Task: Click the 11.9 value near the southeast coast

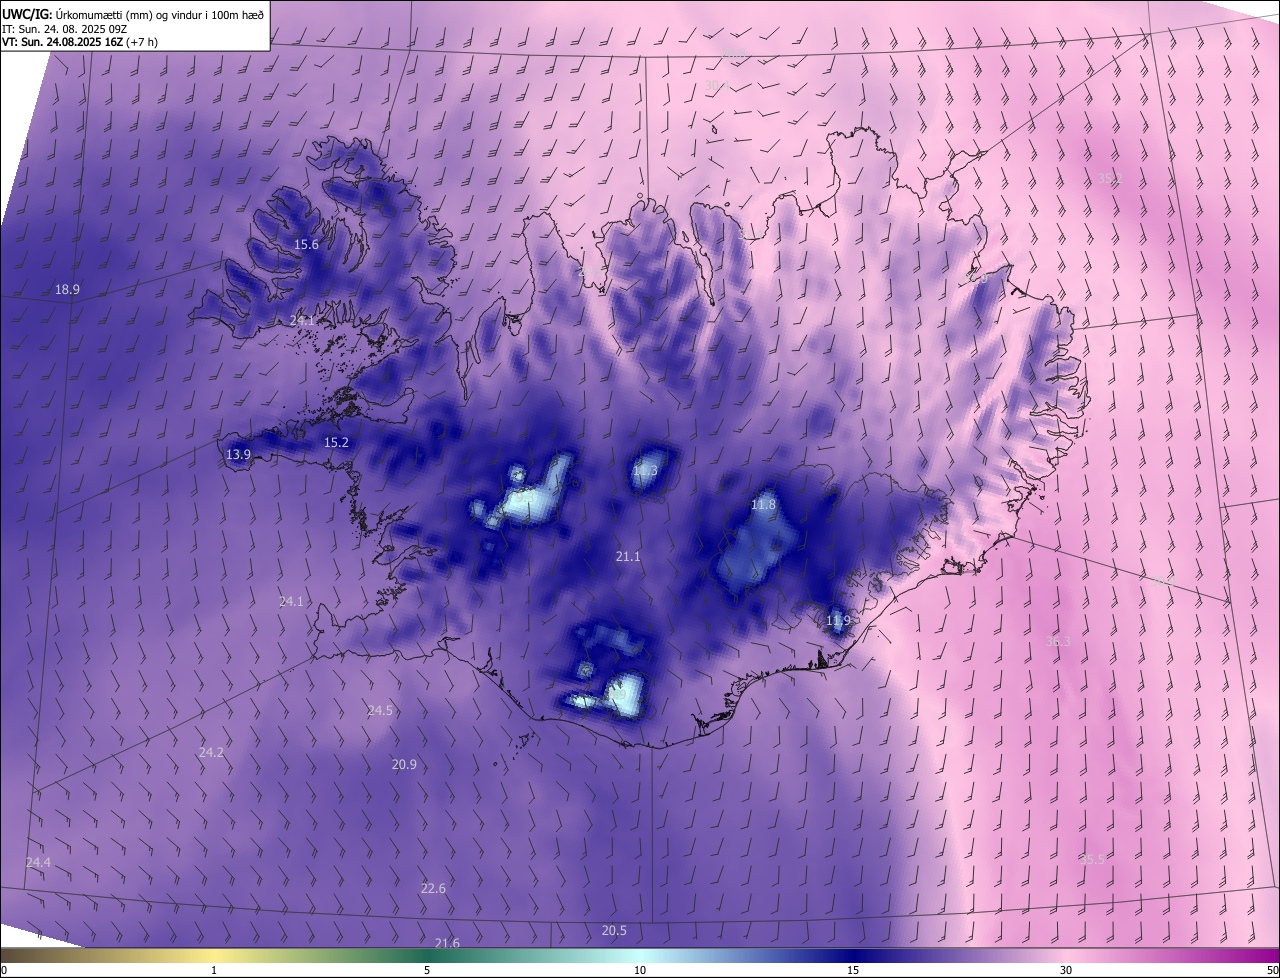Action: click(838, 620)
